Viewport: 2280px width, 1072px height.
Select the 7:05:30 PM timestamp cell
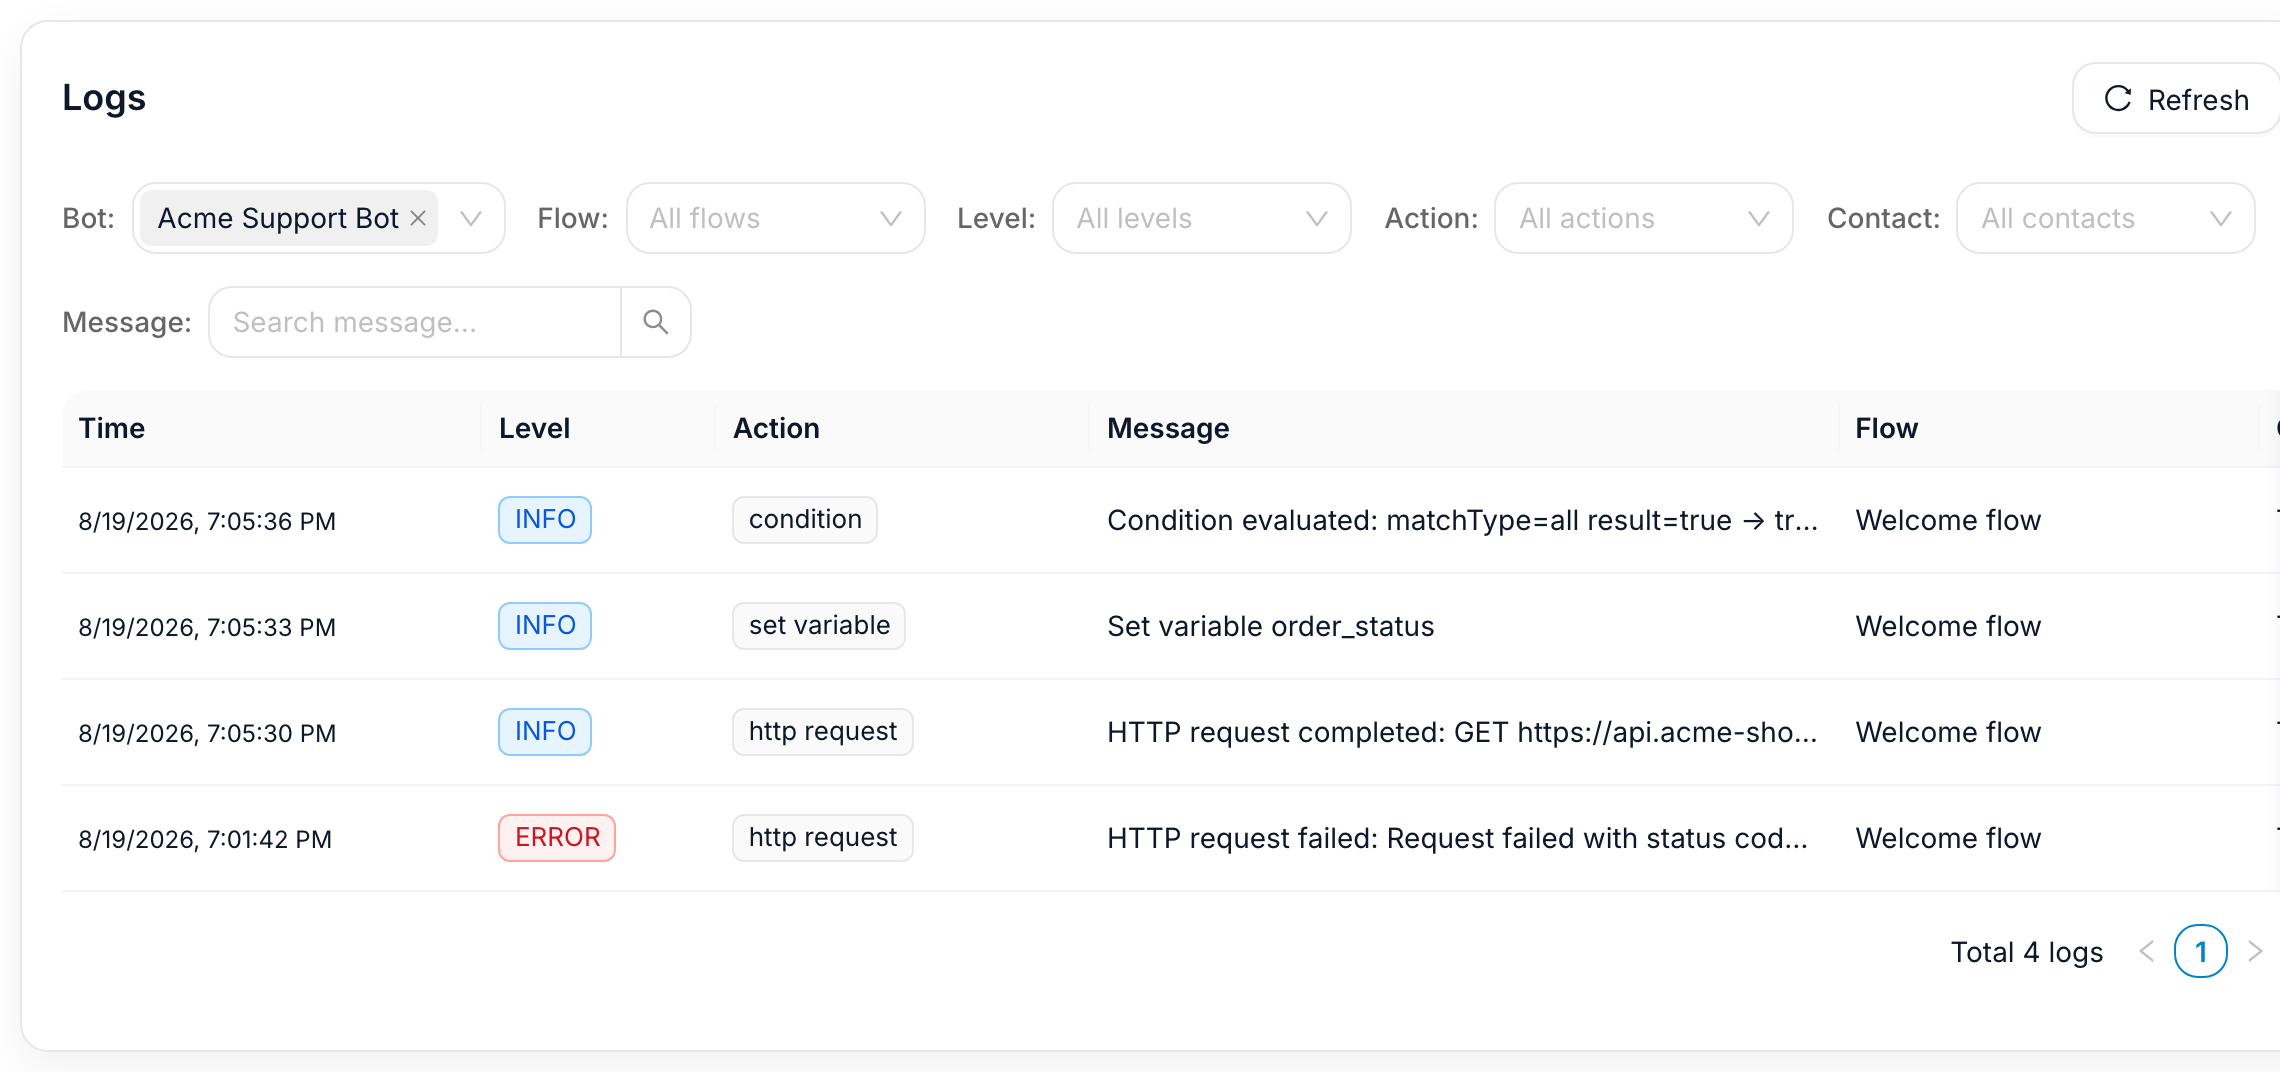pos(207,733)
